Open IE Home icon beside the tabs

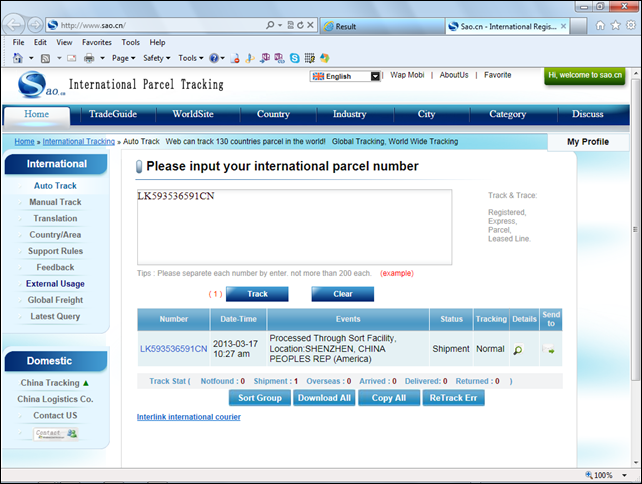tap(600, 25)
